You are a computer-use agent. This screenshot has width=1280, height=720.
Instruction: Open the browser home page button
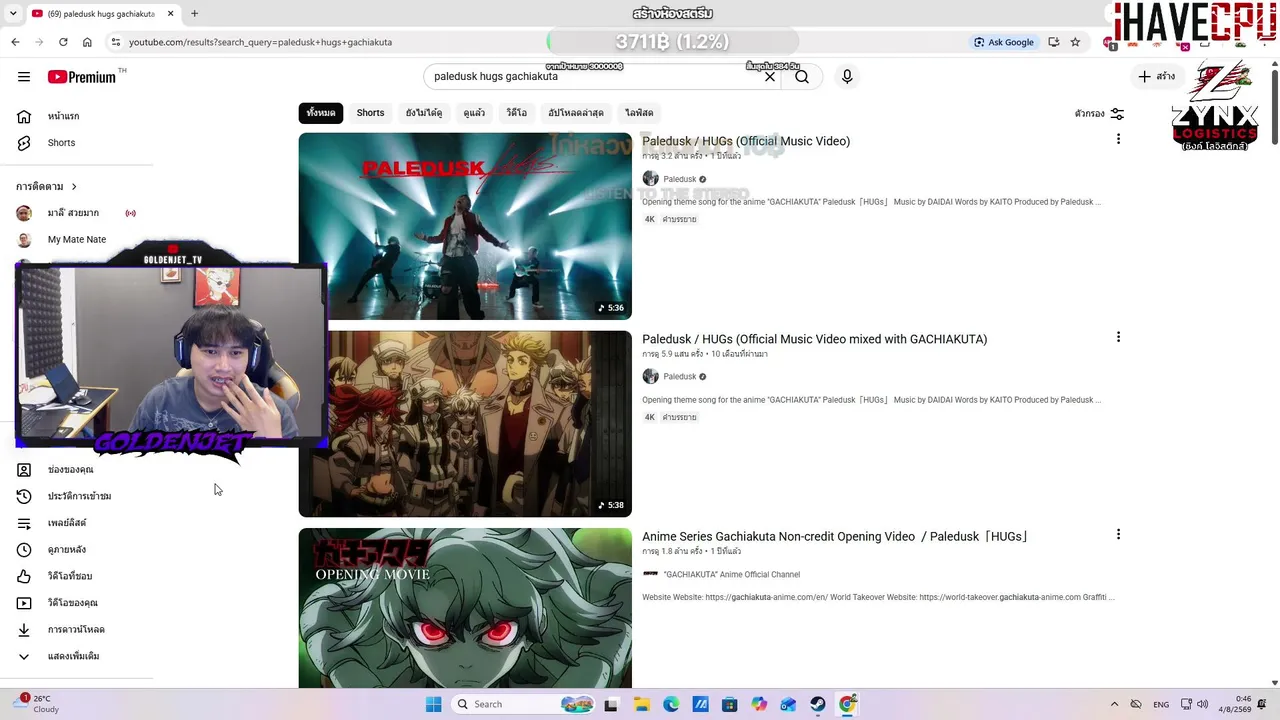(87, 42)
